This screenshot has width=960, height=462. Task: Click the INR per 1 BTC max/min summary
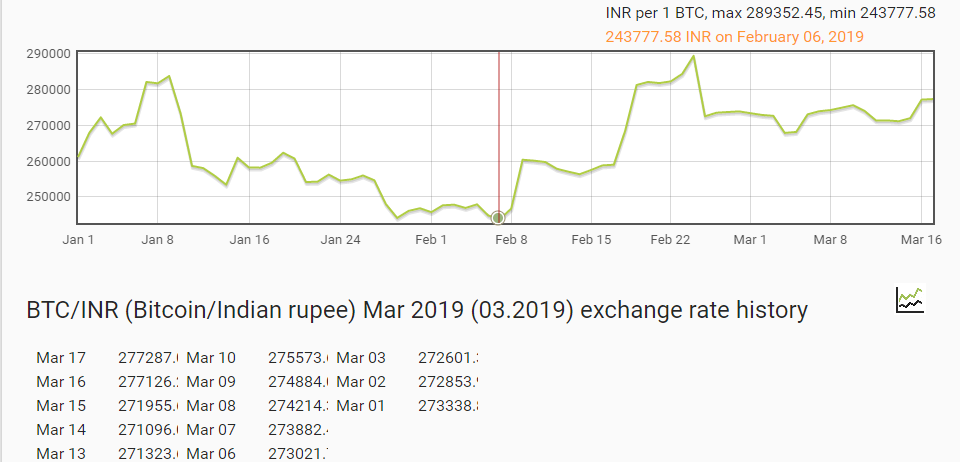[770, 13]
